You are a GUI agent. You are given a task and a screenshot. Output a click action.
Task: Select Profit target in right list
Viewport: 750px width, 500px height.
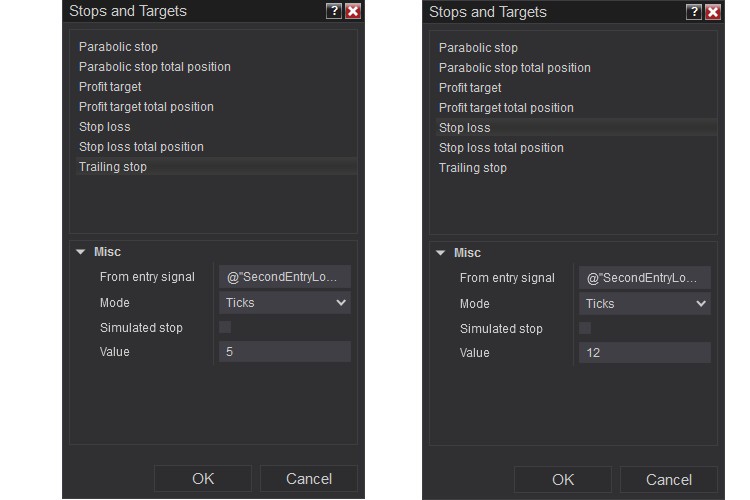point(470,88)
